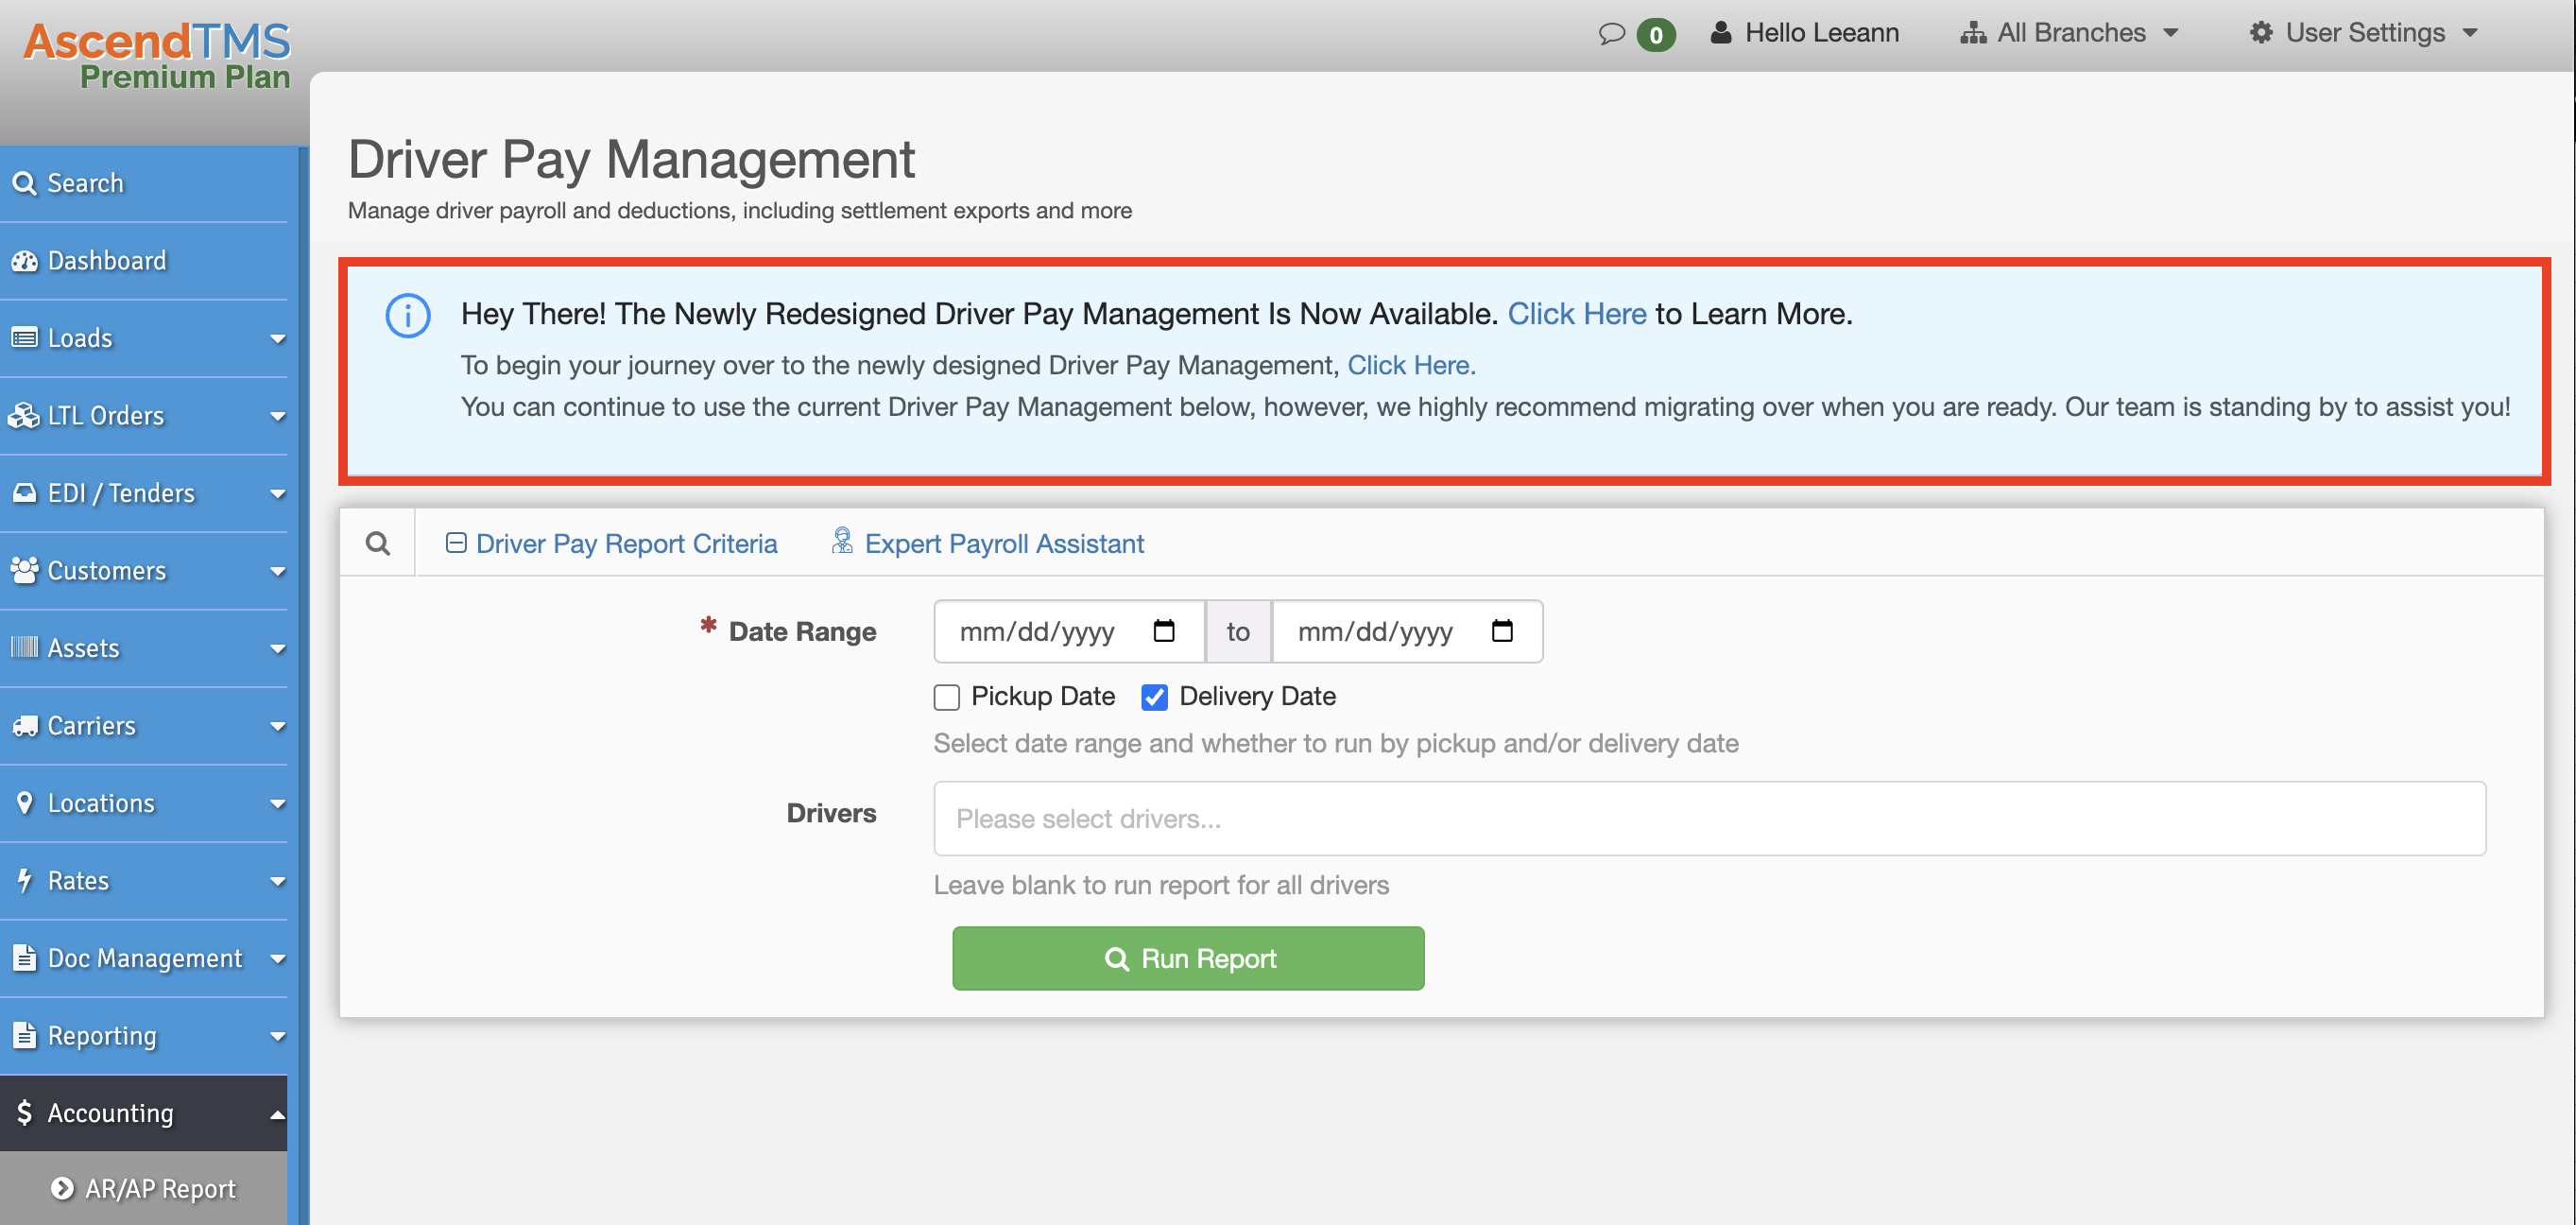Open the User Settings dropdown arrow
The width and height of the screenshot is (2576, 1225).
tap(2470, 34)
